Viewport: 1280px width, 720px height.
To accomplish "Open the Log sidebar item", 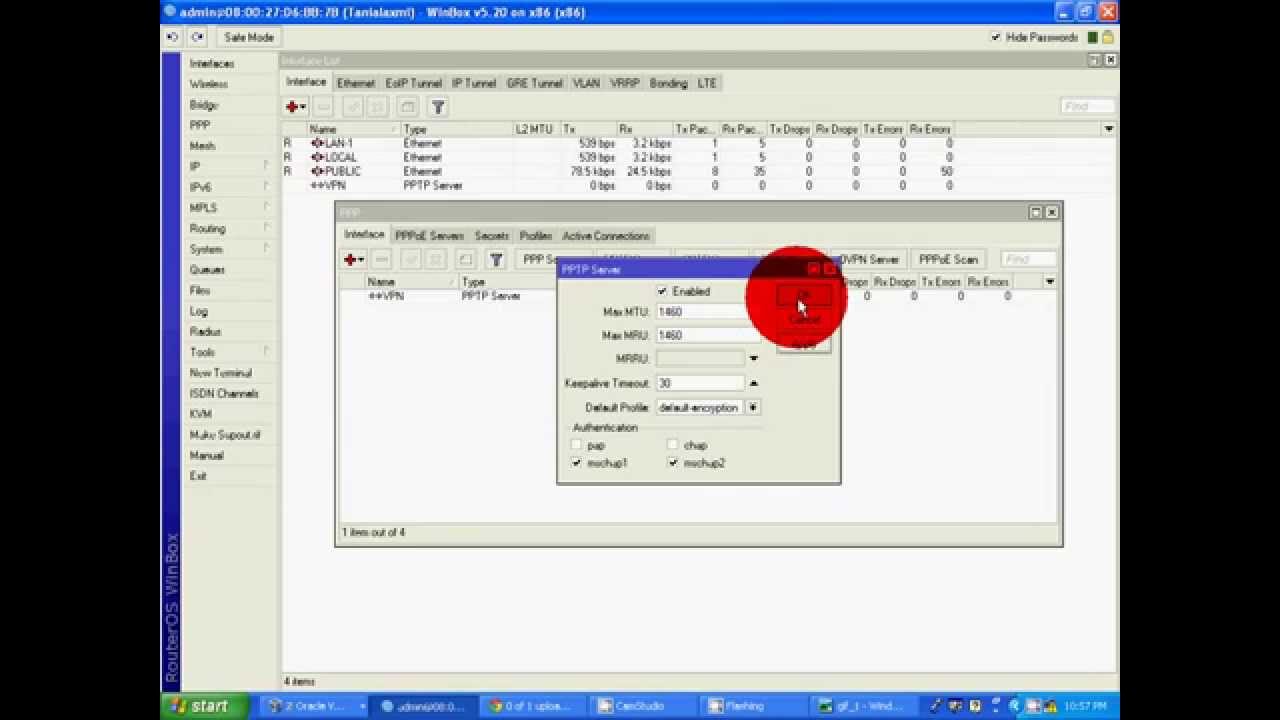I will click(x=199, y=311).
